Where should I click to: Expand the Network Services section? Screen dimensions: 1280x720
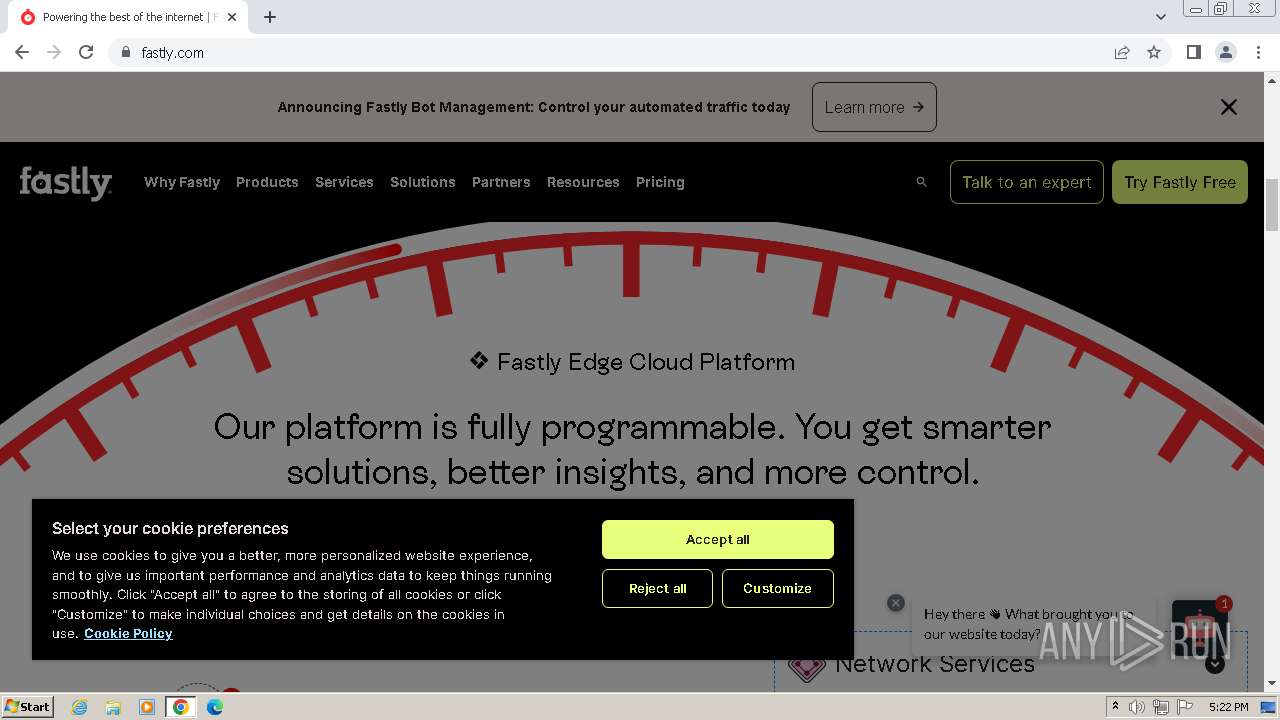tap(1215, 664)
